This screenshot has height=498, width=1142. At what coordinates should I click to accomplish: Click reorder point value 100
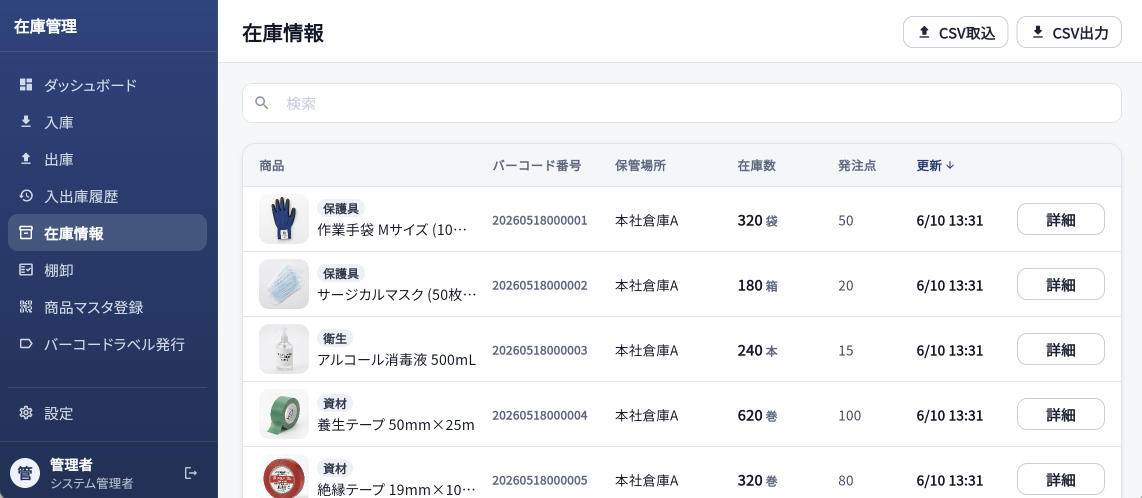[x=849, y=415]
